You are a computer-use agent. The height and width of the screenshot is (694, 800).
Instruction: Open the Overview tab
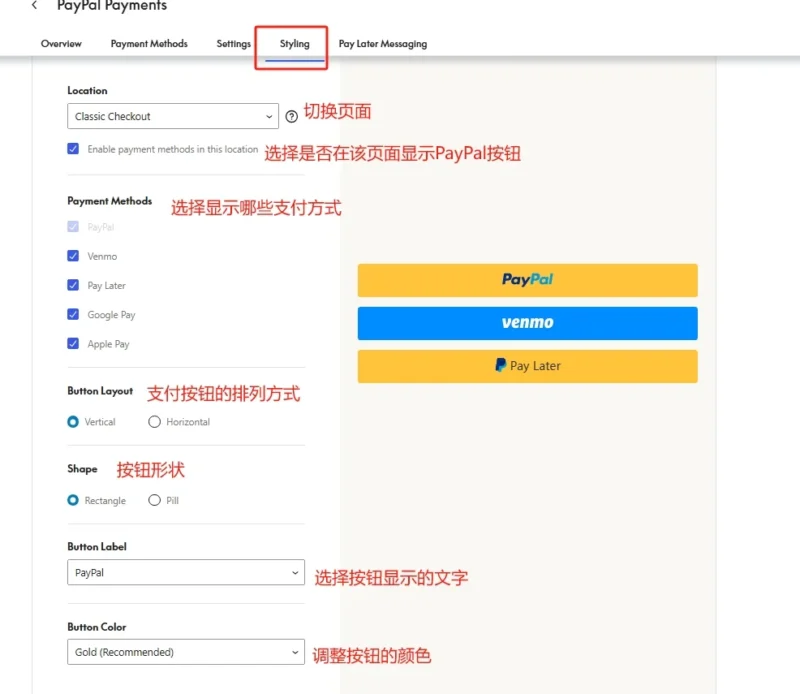(61, 44)
